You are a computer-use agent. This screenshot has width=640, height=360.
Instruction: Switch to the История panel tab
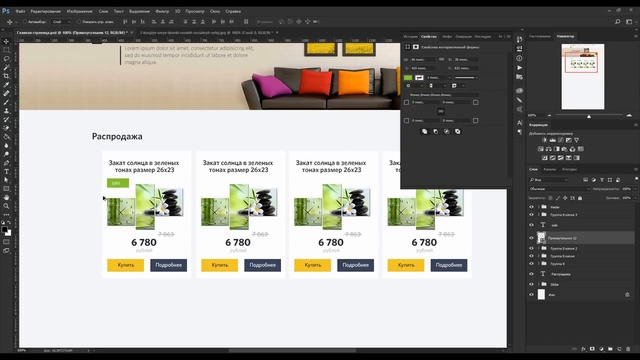(x=410, y=37)
